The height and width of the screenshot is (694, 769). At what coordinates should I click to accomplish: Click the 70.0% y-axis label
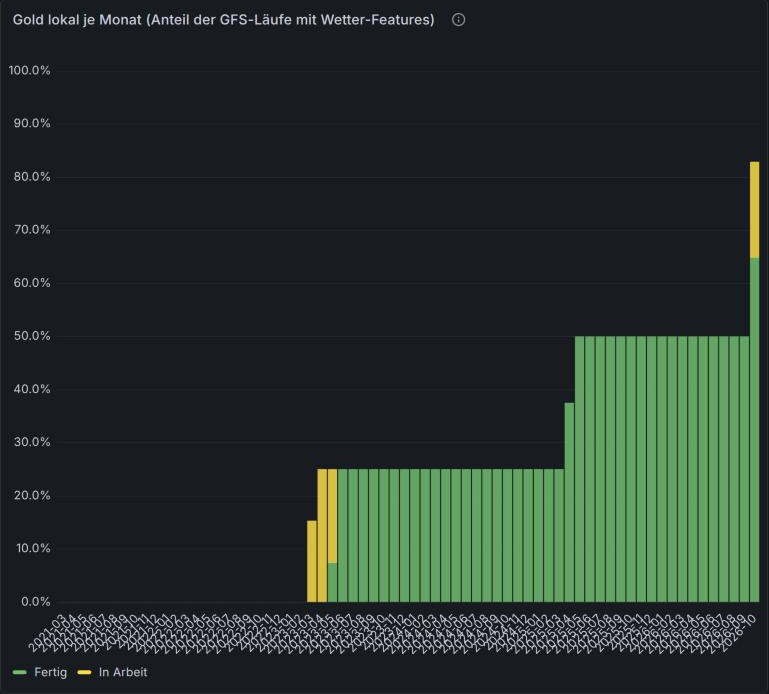tap(32, 230)
